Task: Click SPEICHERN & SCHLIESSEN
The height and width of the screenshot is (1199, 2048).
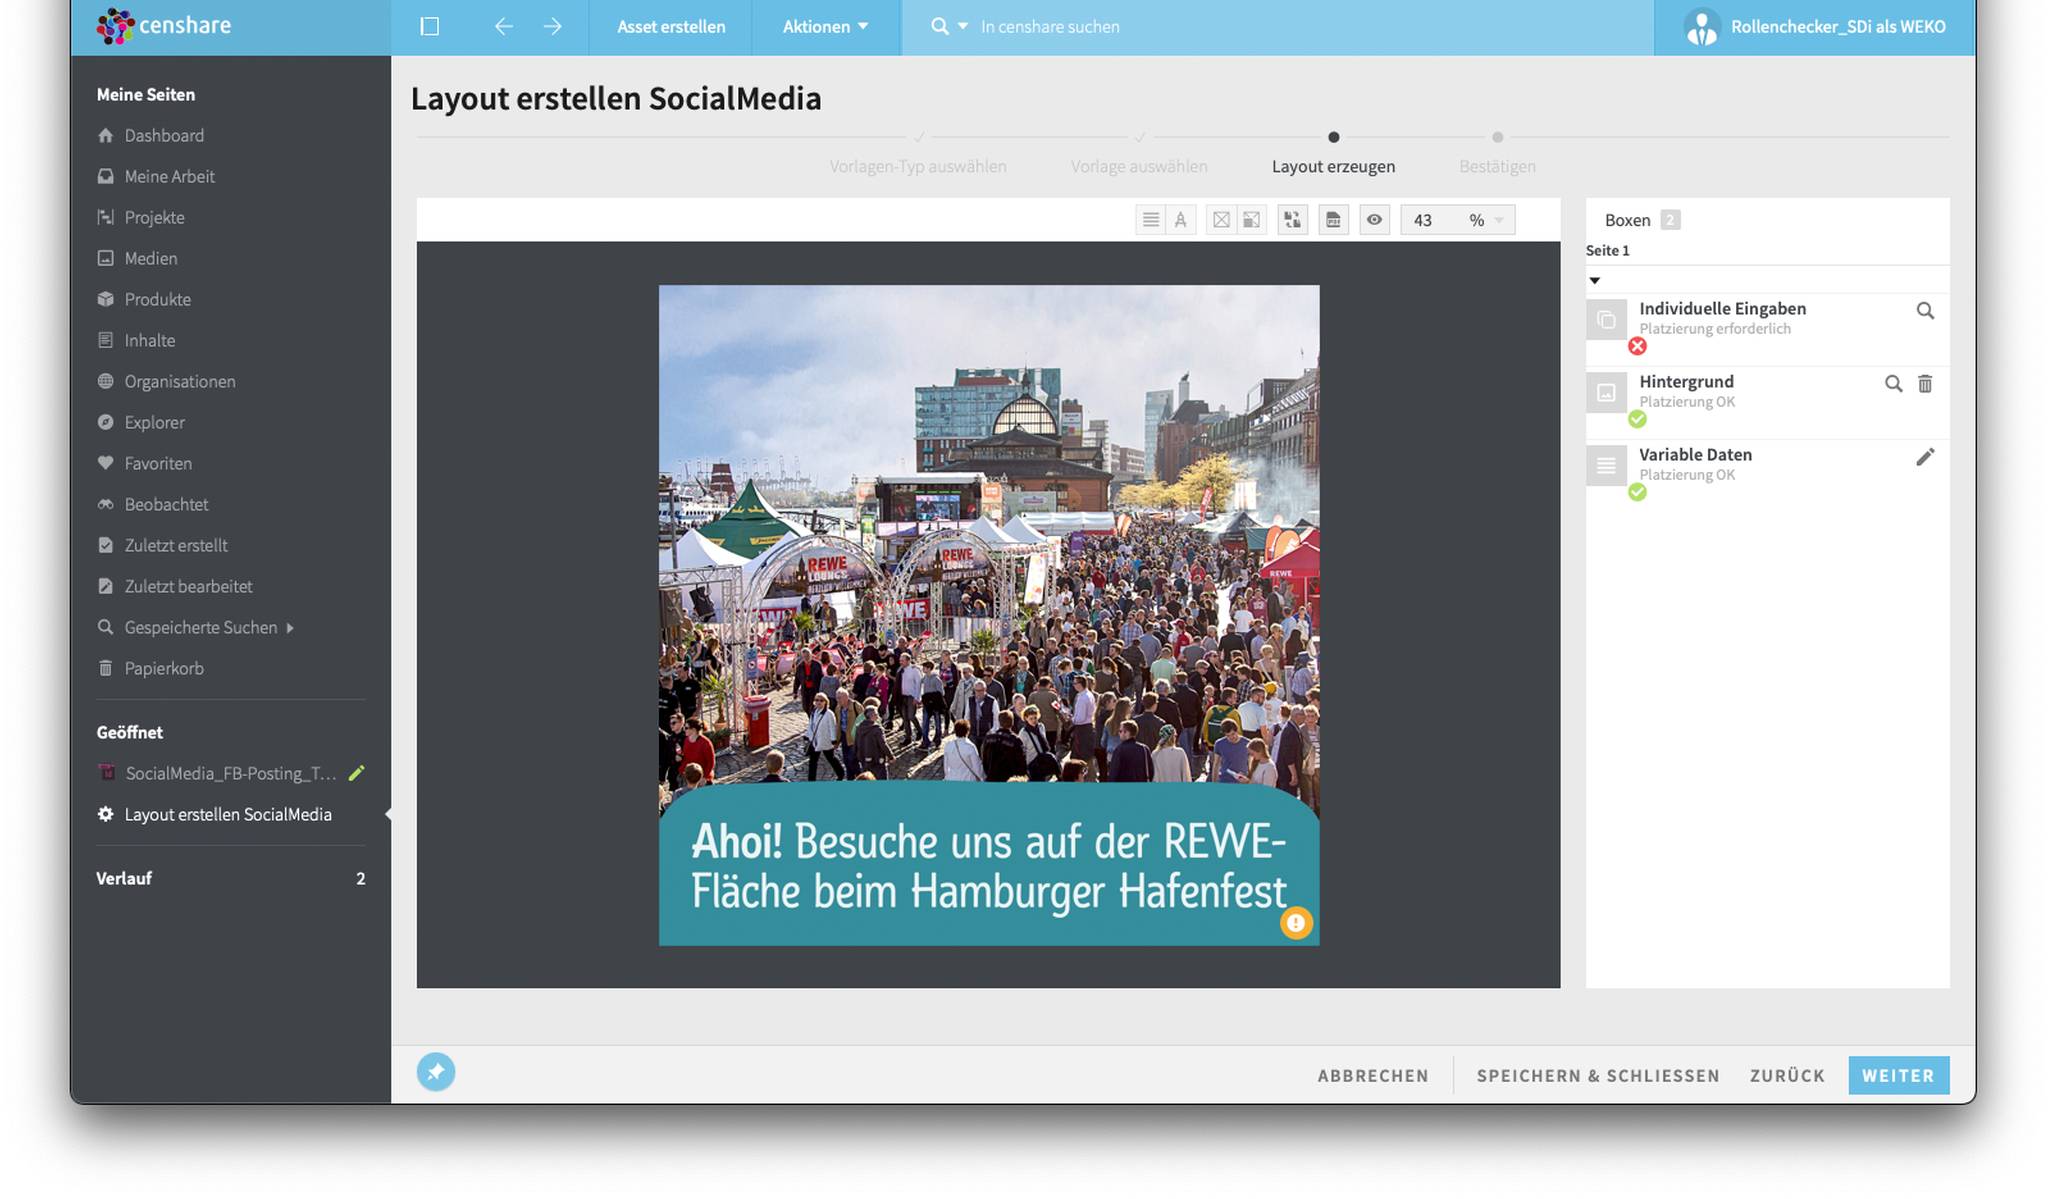Action: pos(1598,1076)
